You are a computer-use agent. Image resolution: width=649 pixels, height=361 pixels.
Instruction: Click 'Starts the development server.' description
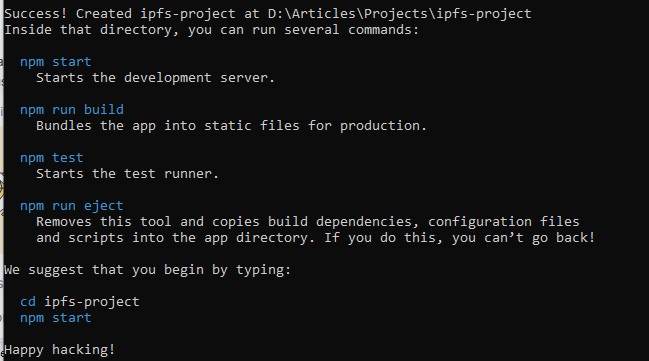click(x=155, y=78)
